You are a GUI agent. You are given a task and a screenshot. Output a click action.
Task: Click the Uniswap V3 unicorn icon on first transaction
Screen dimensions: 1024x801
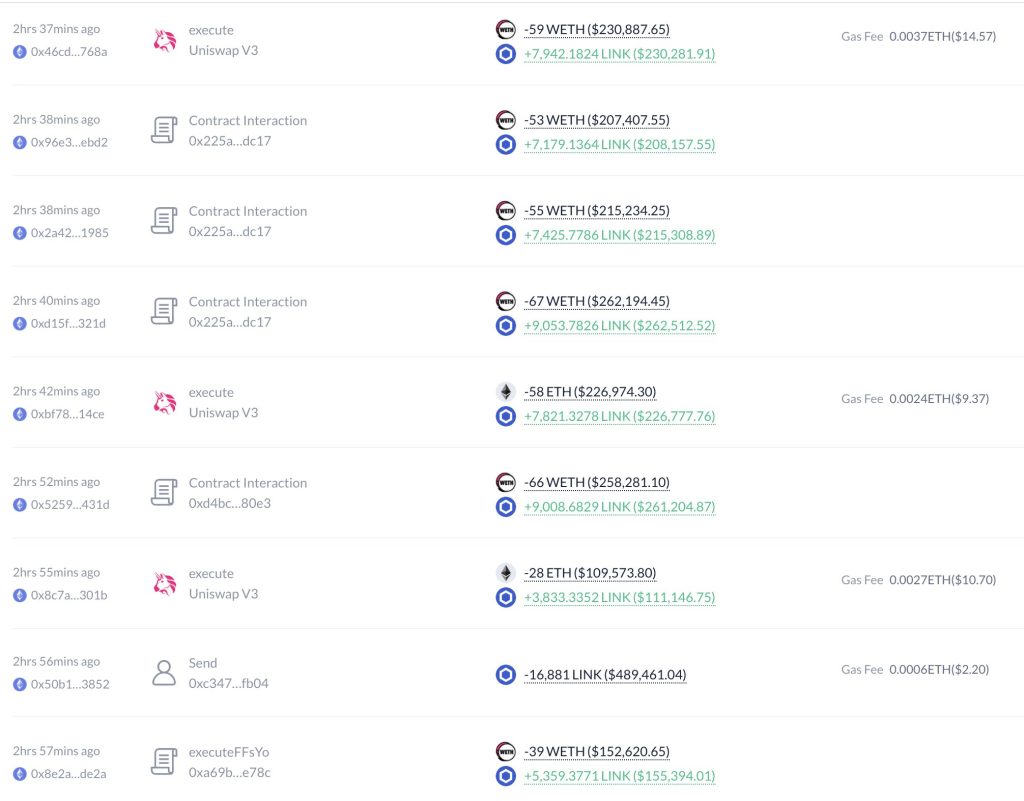coord(164,40)
